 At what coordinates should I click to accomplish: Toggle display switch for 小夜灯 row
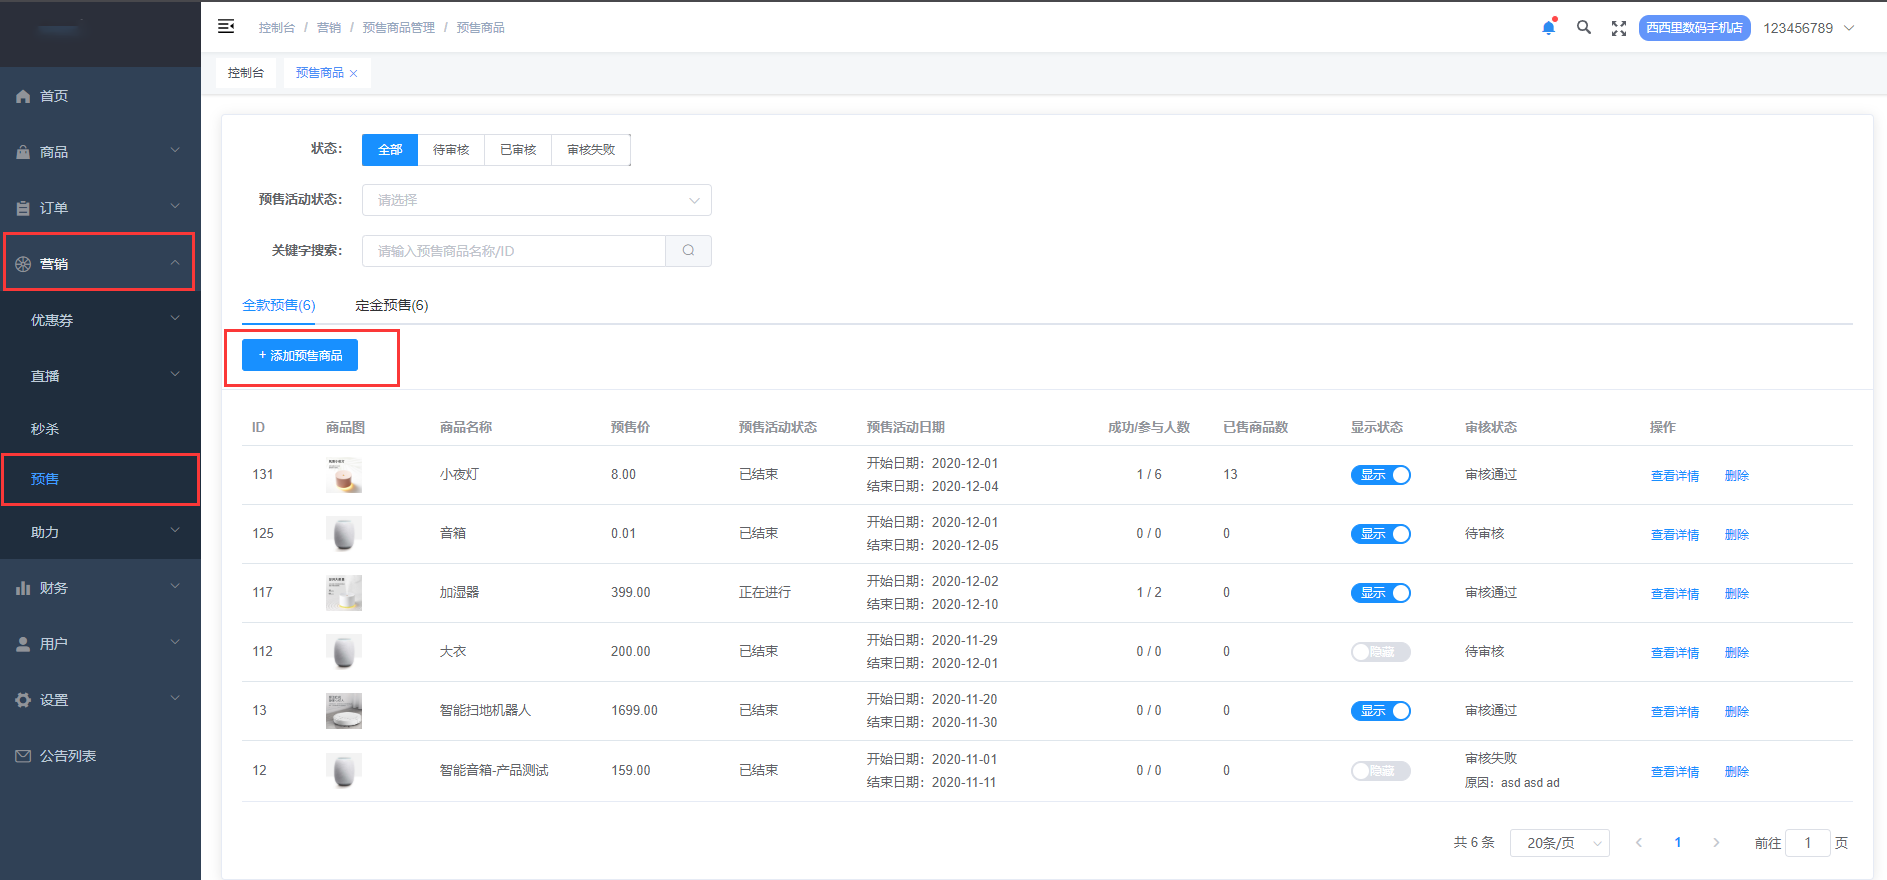pos(1380,475)
